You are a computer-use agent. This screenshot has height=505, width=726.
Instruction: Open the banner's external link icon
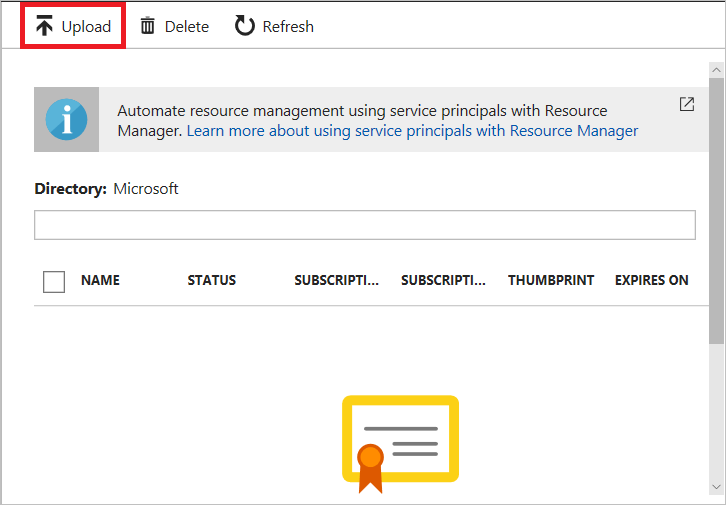pos(687,104)
